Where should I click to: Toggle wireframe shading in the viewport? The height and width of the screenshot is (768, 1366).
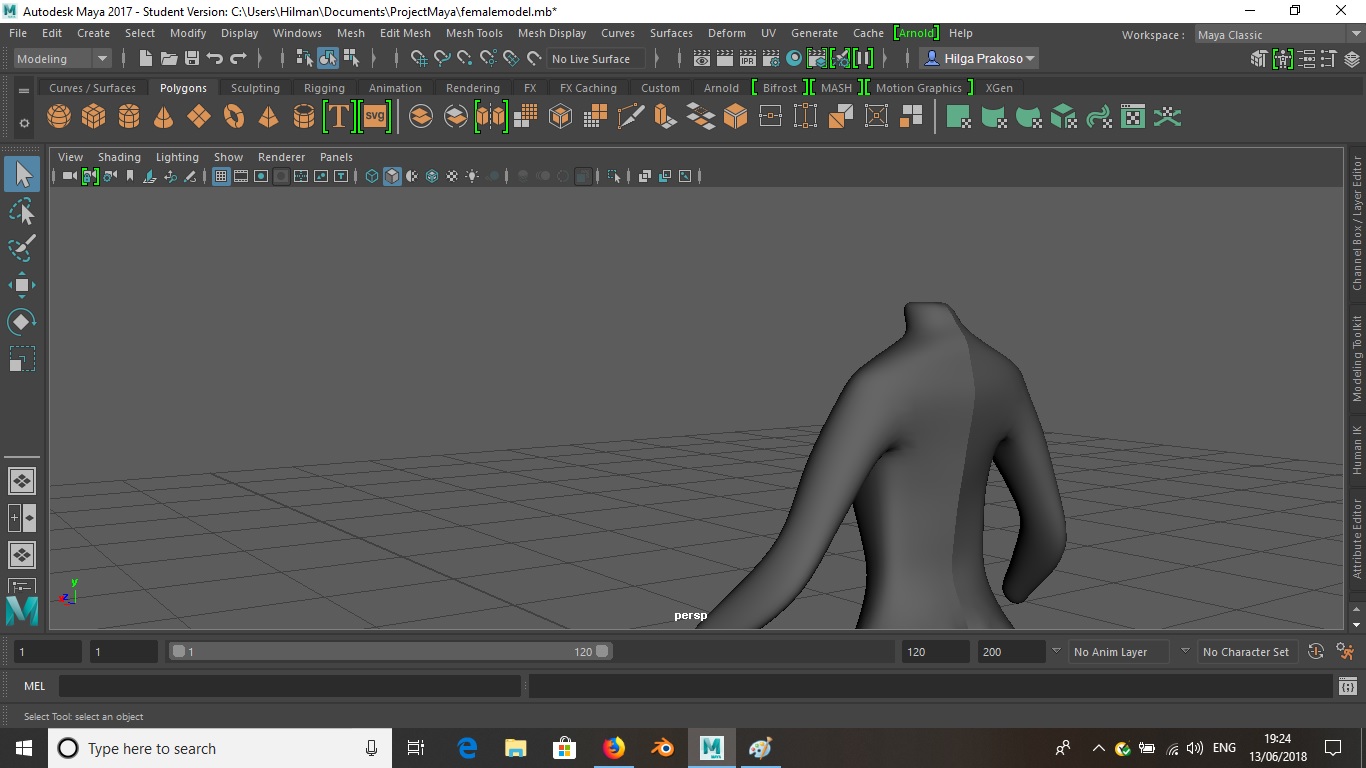click(x=372, y=176)
